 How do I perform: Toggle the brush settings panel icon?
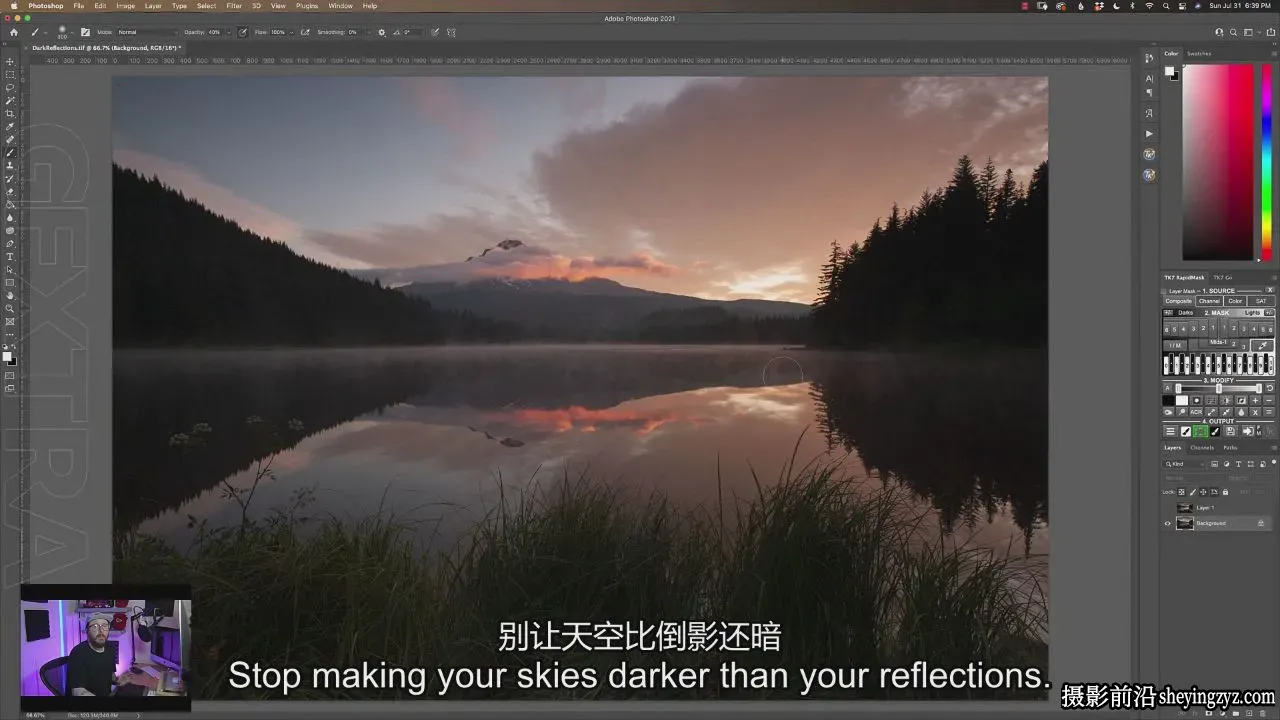pos(85,32)
